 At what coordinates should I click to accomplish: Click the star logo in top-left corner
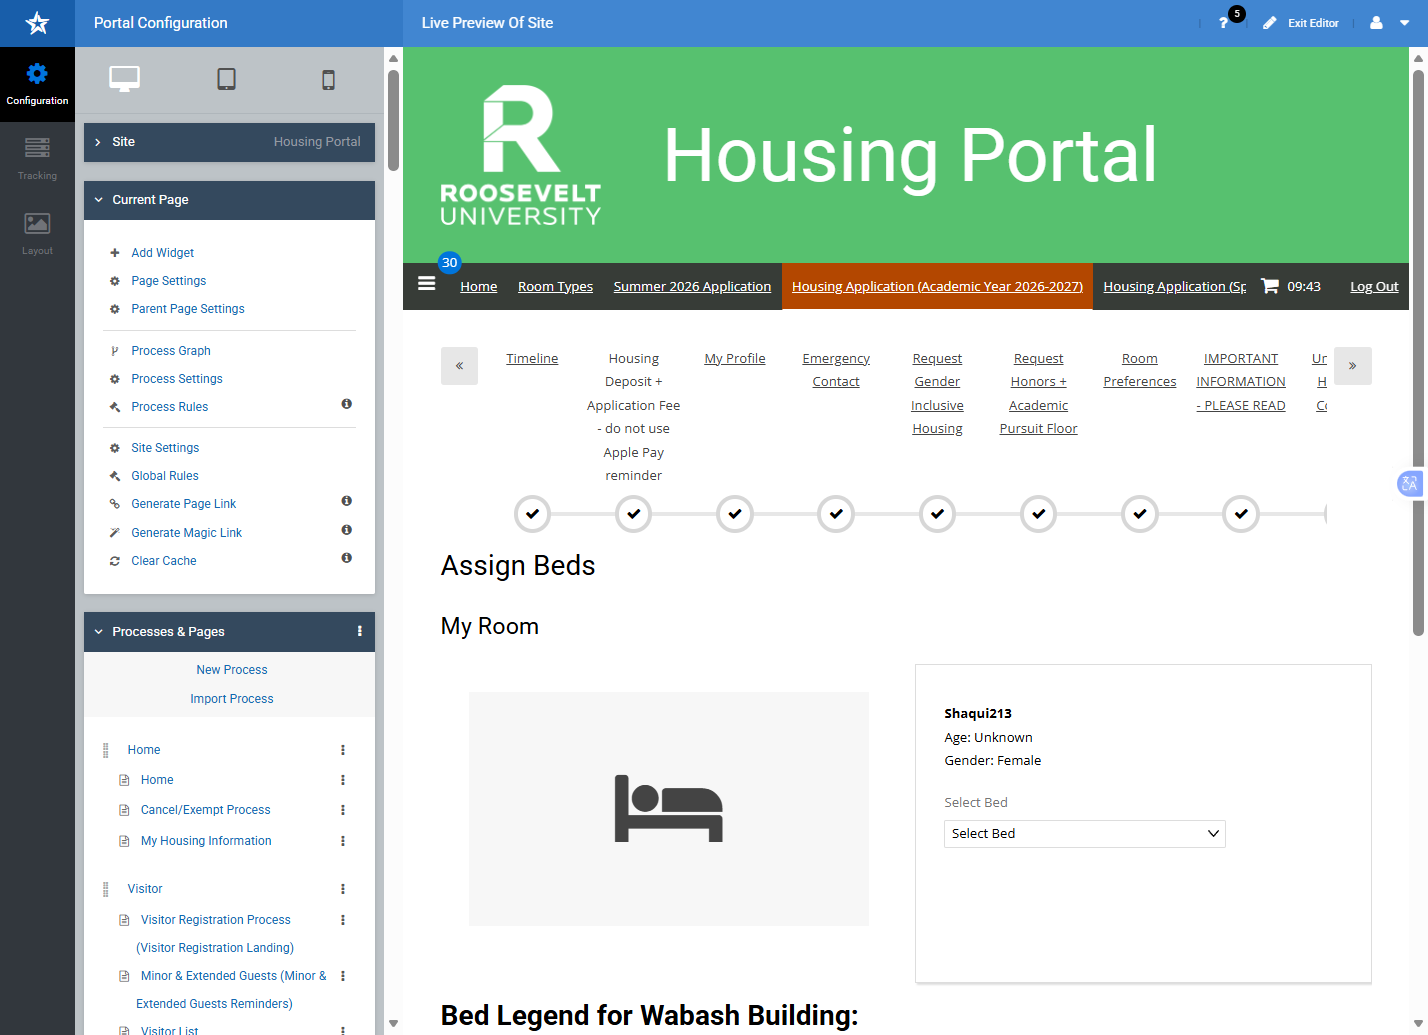coord(37,23)
